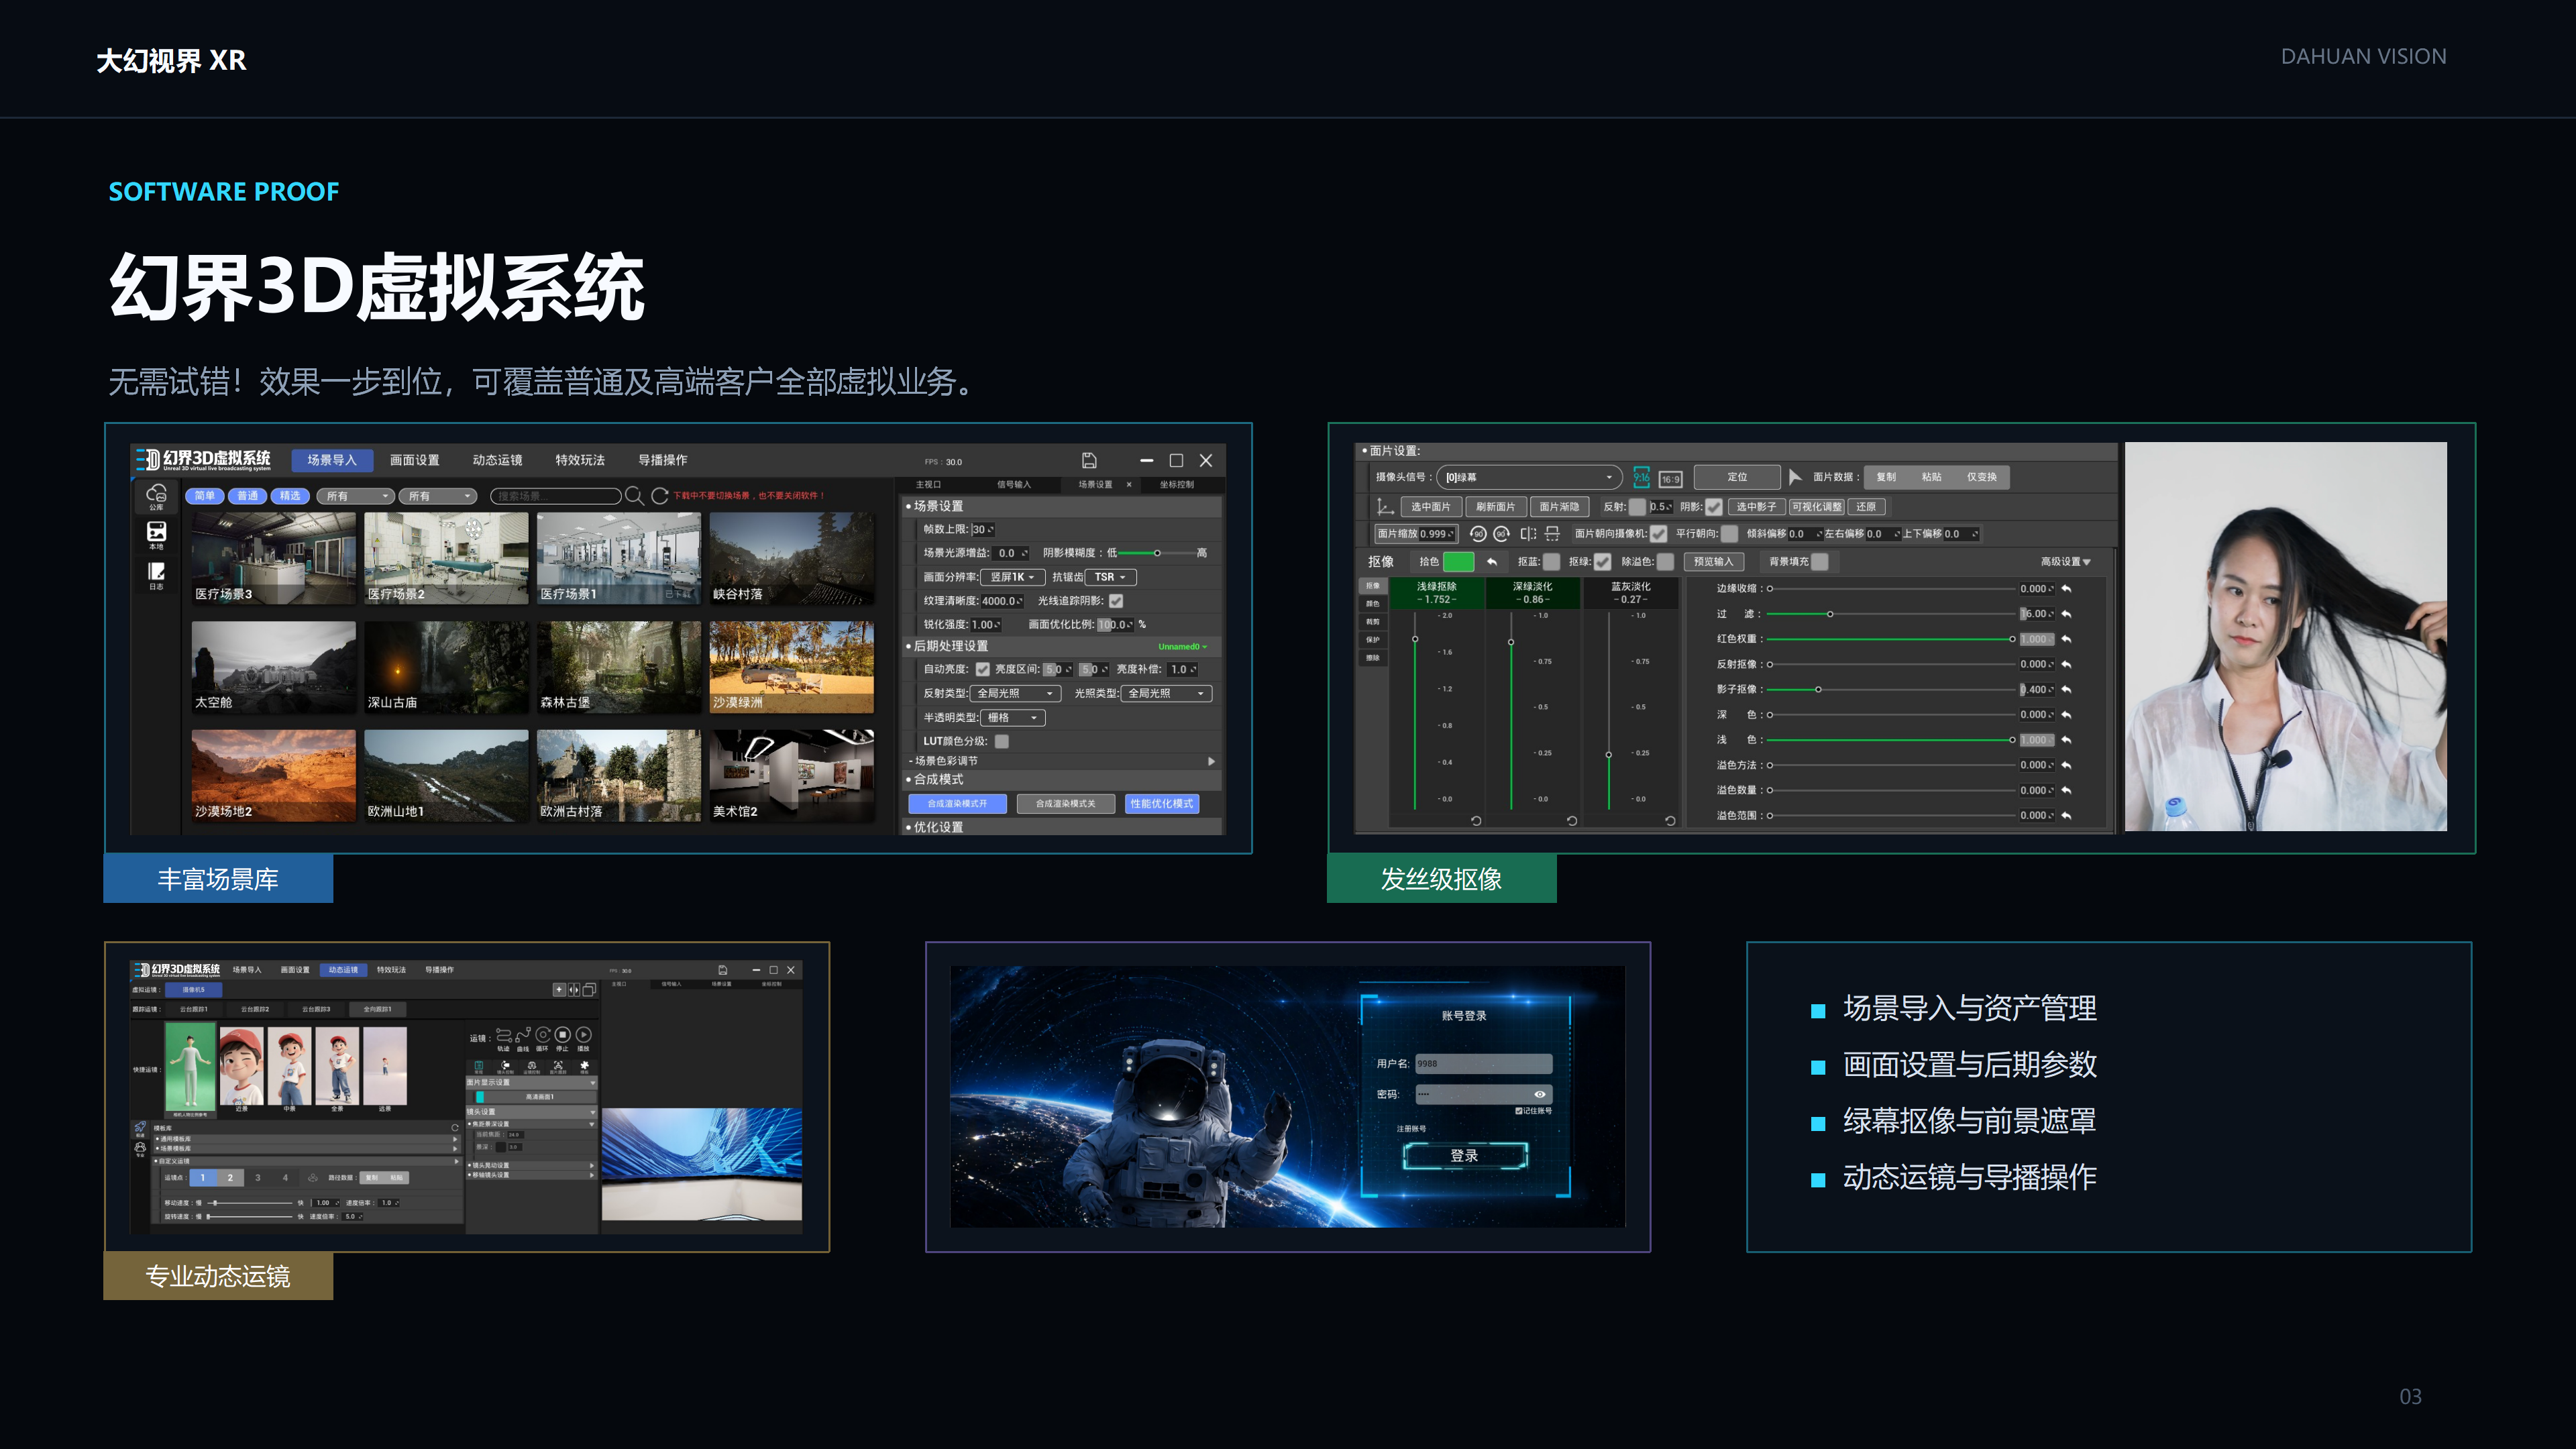Open the 半透明类型 栅格 dropdown
Screen dimensions: 2576x1449
1012,718
